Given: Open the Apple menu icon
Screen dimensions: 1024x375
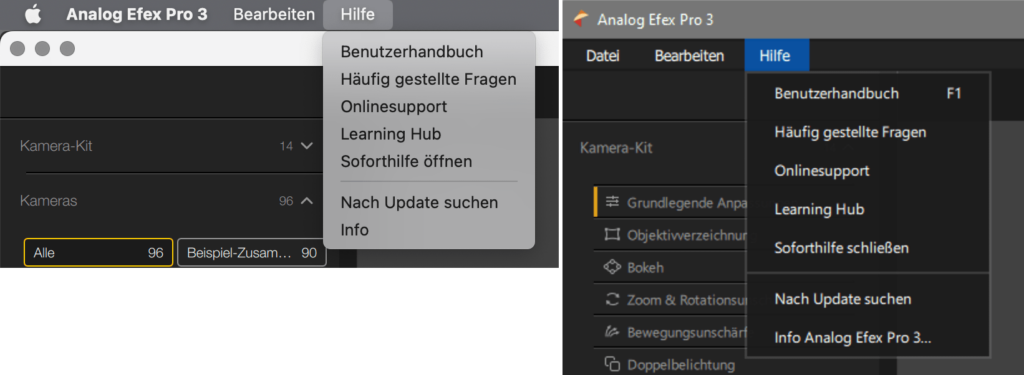Looking at the screenshot, I should point(33,14).
